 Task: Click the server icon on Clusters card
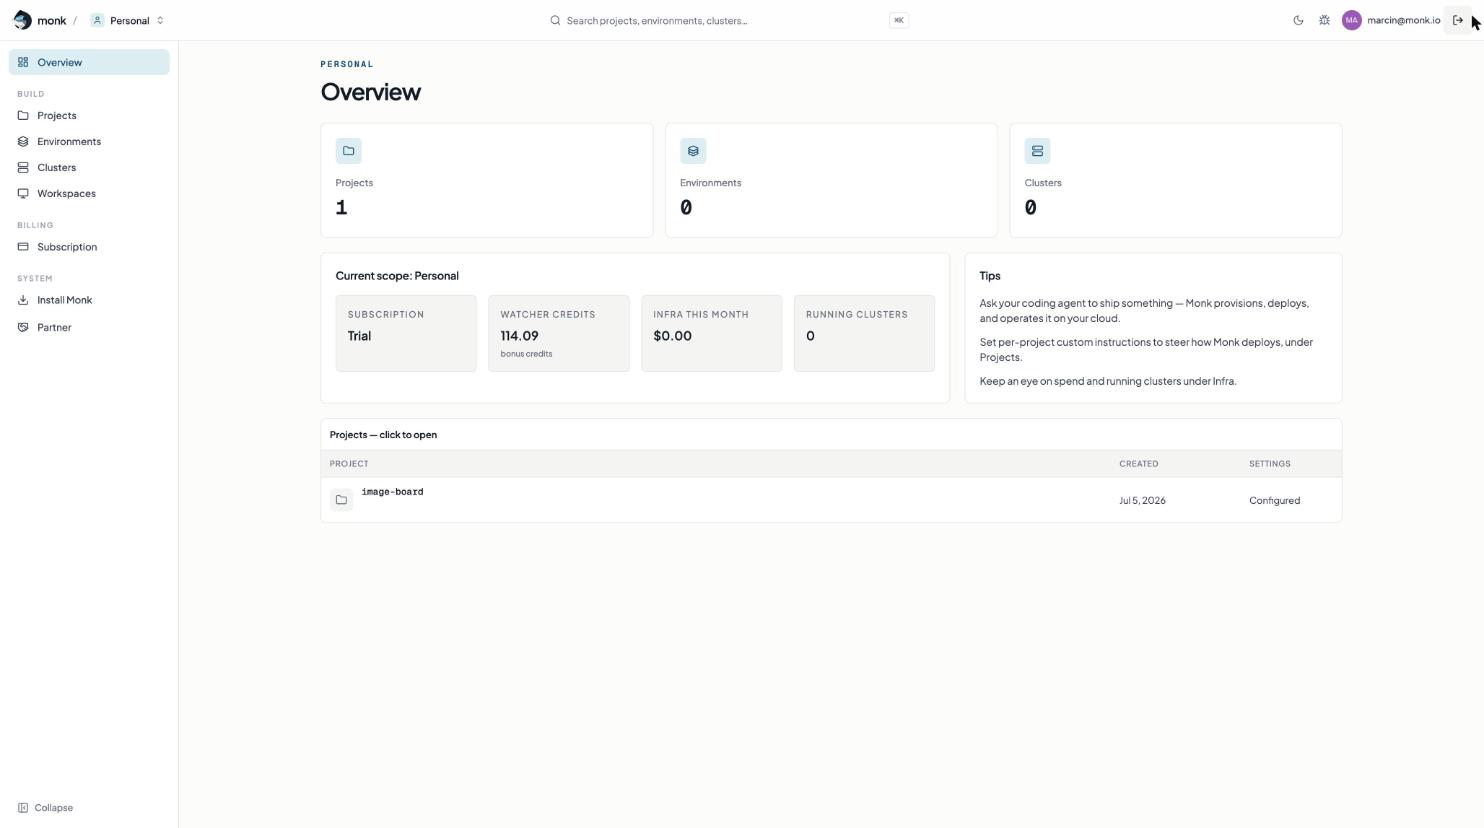tap(1037, 151)
